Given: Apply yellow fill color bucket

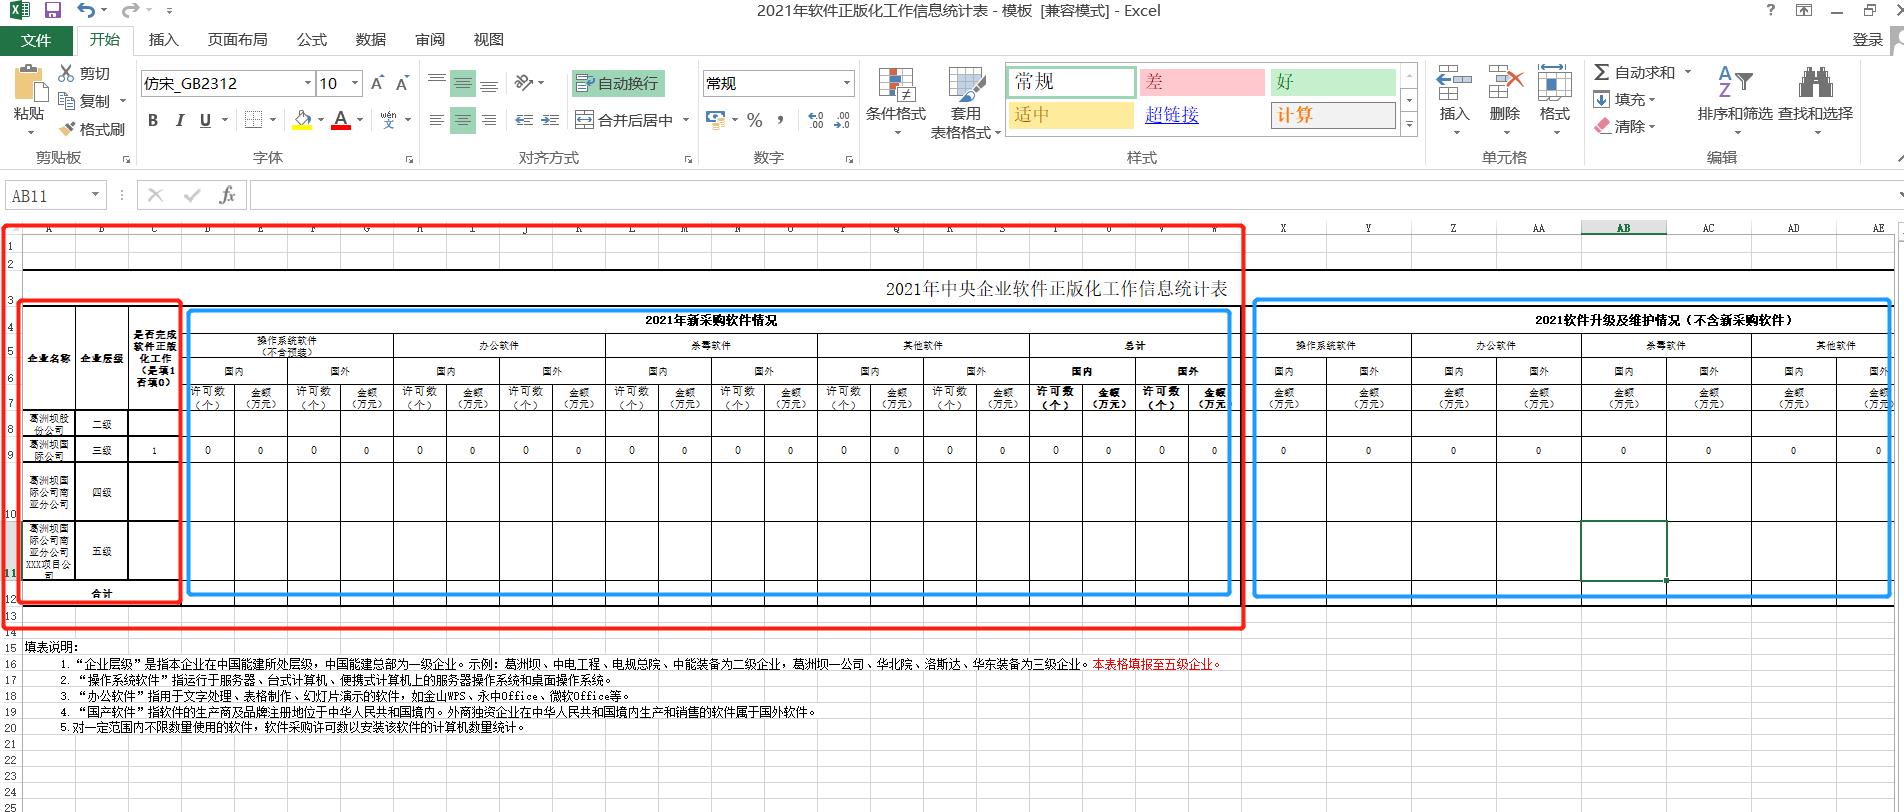Looking at the screenshot, I should [x=302, y=120].
